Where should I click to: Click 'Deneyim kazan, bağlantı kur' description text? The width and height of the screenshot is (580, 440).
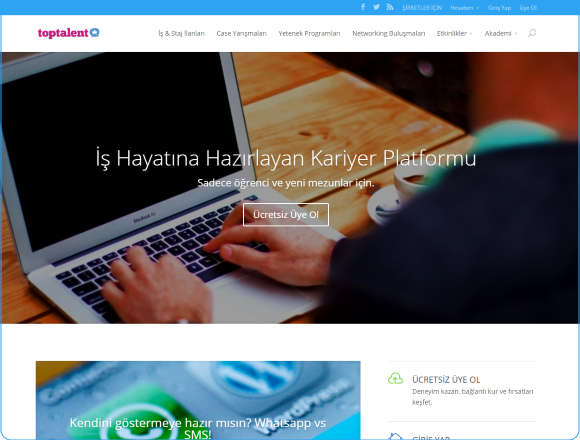[x=472, y=396]
